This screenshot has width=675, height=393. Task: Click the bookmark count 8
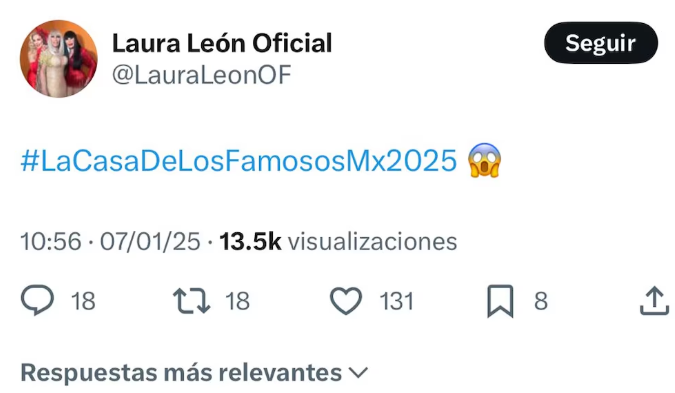pyautogui.click(x=541, y=301)
